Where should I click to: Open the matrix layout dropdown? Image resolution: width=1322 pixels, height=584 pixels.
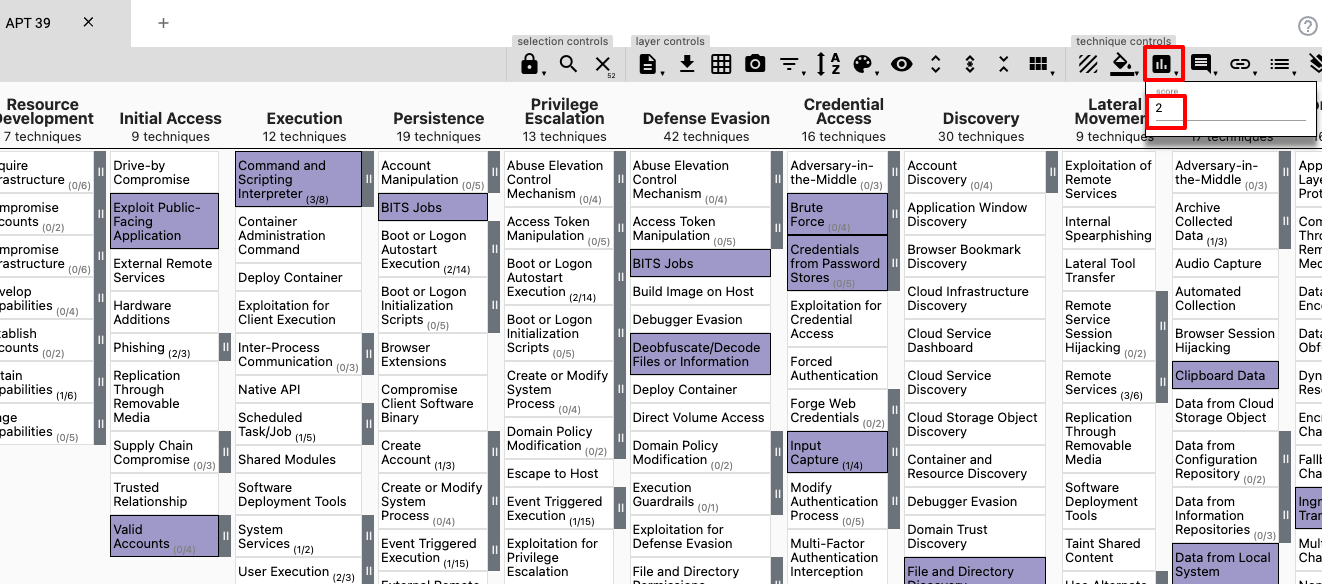[1040, 63]
